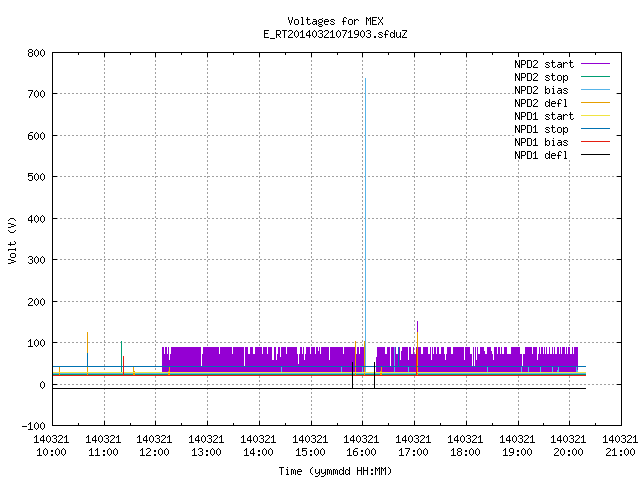Click the purple spike just after 17:00
This screenshot has width=640, height=480.
pyautogui.click(x=417, y=327)
